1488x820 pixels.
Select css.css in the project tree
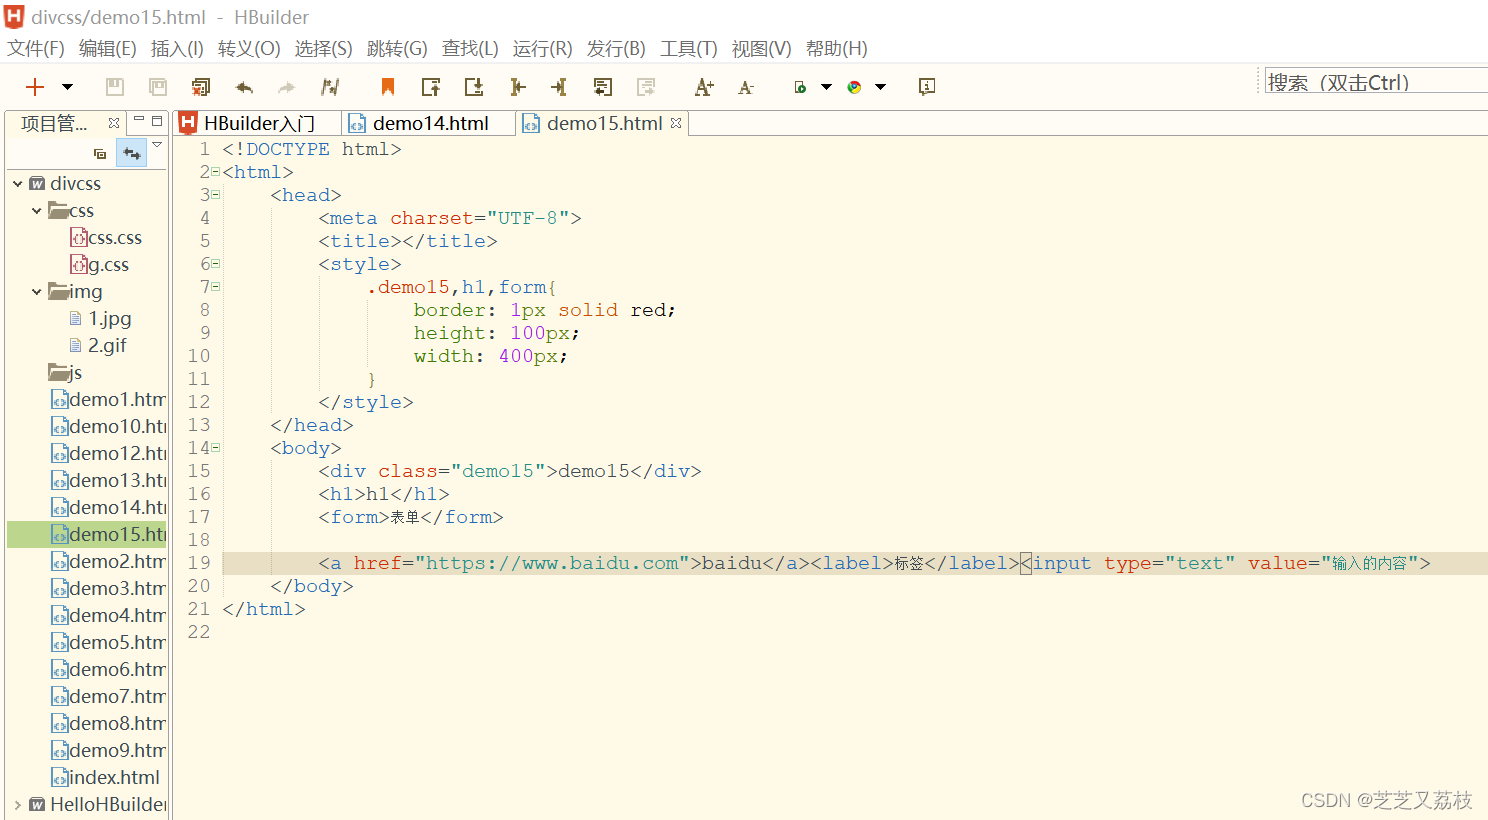click(106, 238)
